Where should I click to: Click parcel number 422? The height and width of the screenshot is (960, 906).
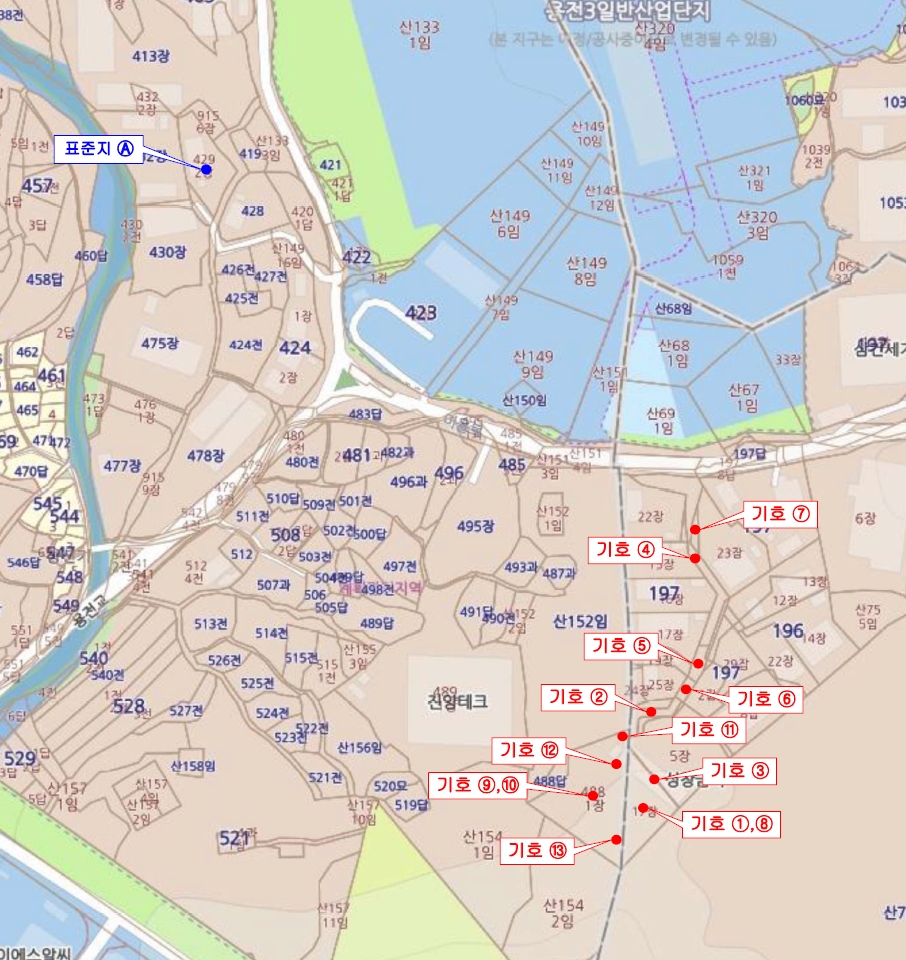356,257
